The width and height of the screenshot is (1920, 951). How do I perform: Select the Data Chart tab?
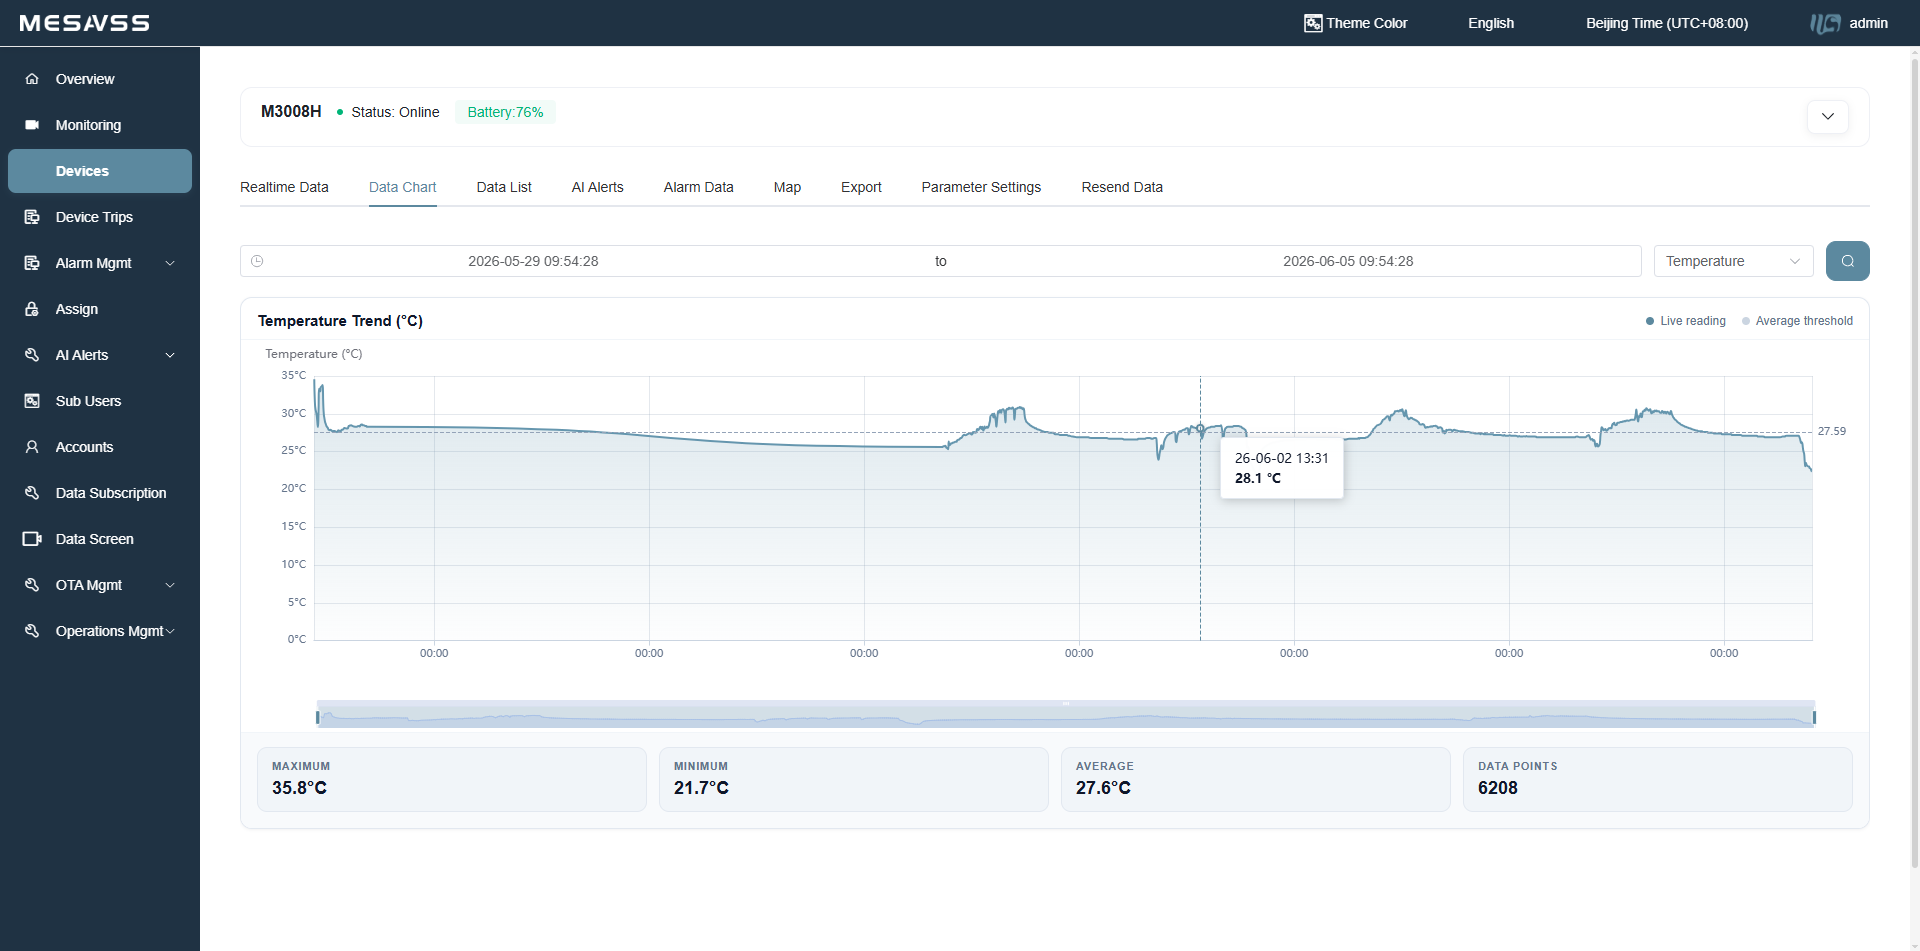[403, 187]
